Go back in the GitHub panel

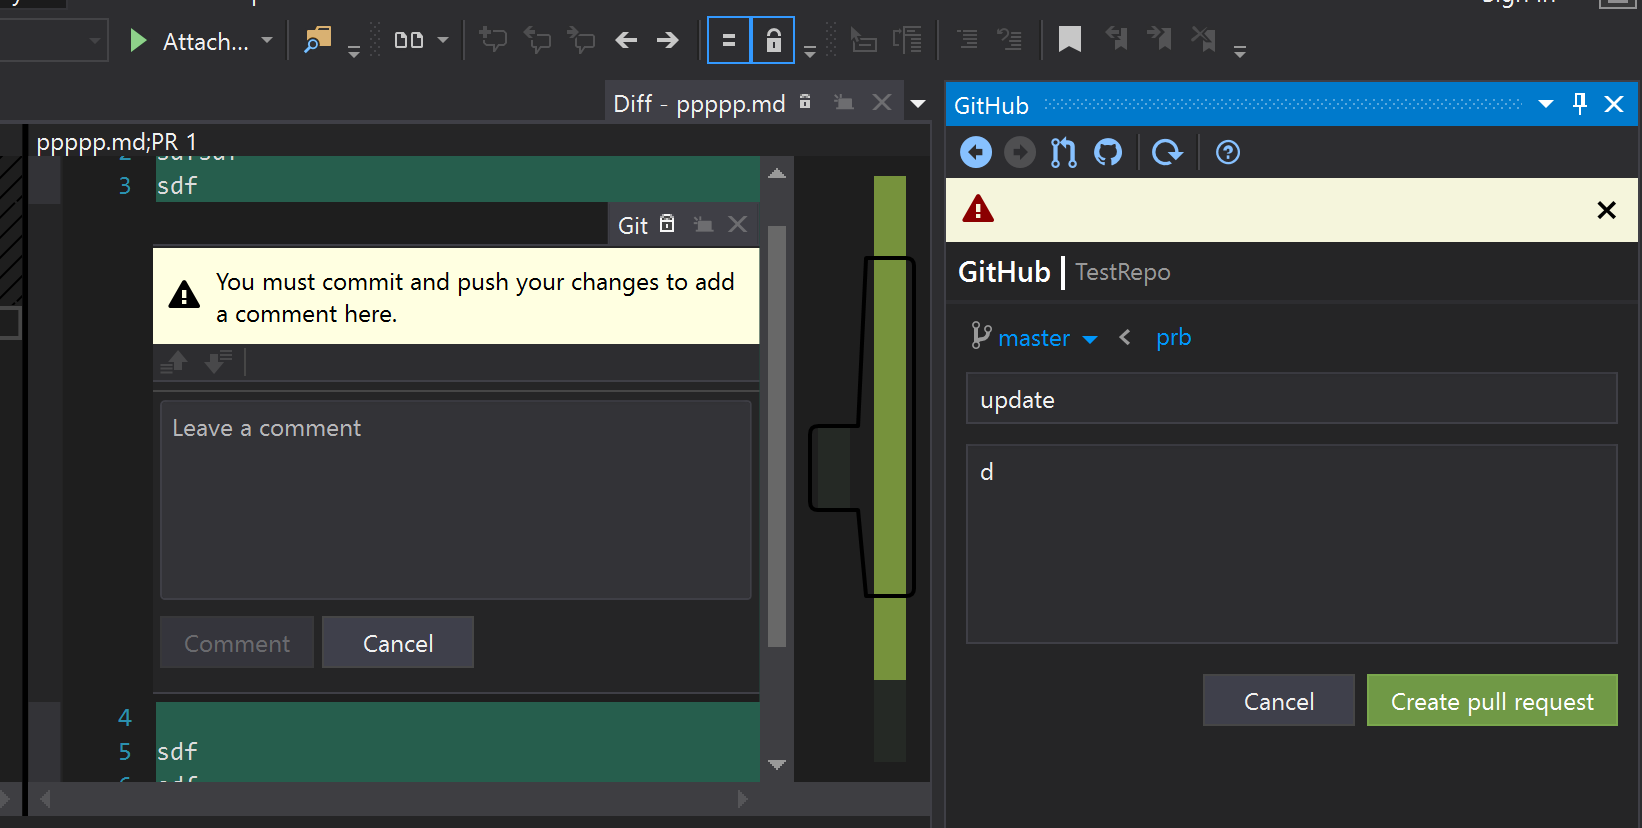point(976,152)
